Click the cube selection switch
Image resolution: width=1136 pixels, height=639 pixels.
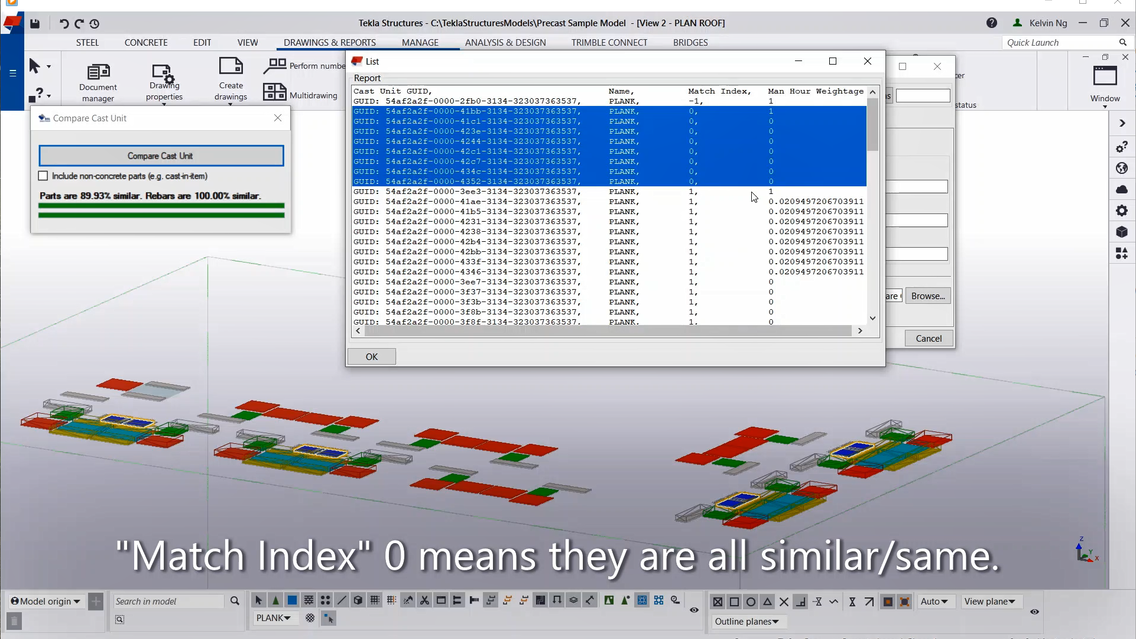358,601
